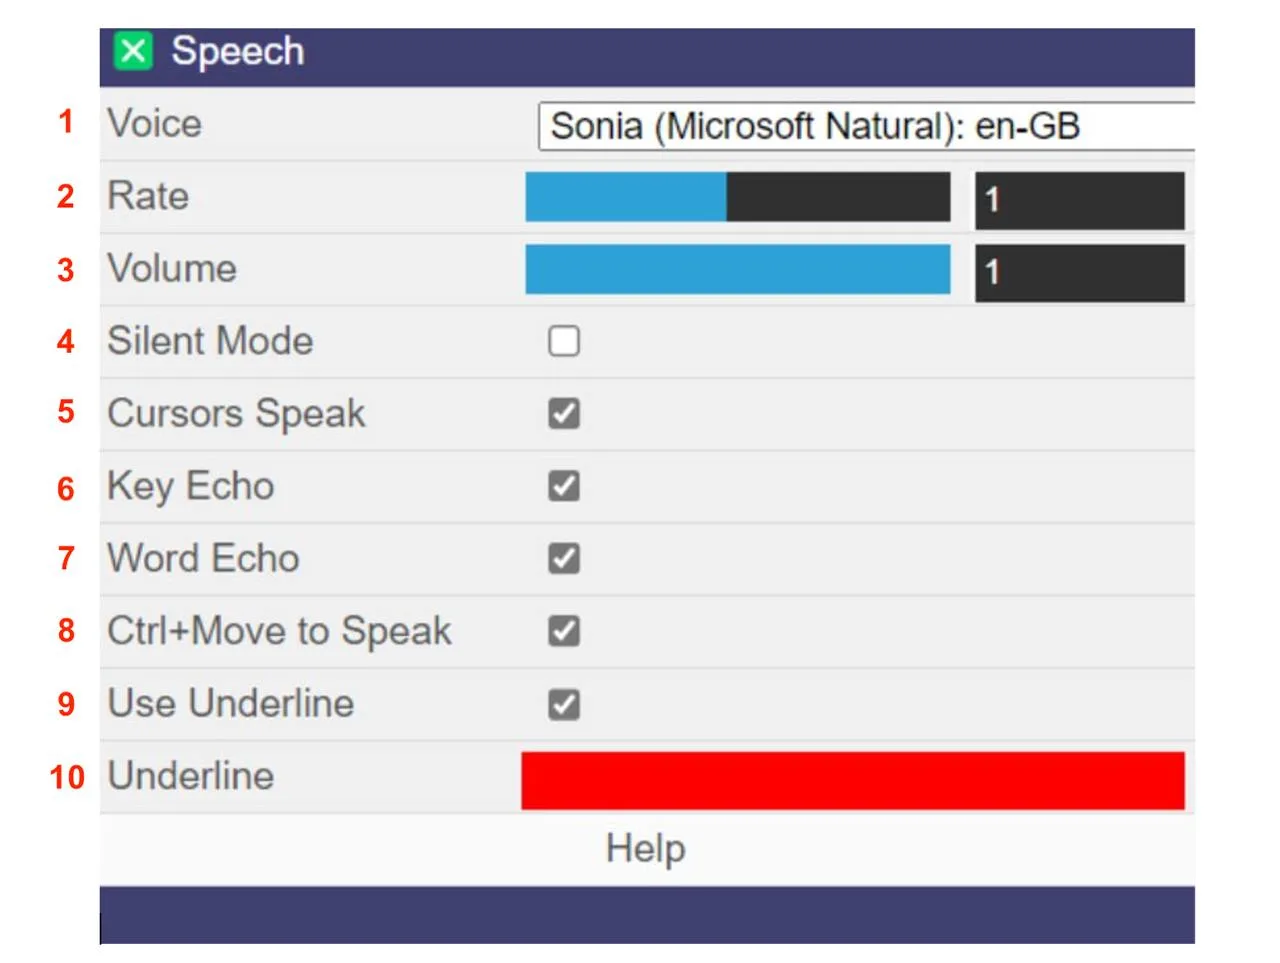Disable Cursors Speak
Image resolution: width=1280 pixels, height=963 pixels.
coord(563,413)
